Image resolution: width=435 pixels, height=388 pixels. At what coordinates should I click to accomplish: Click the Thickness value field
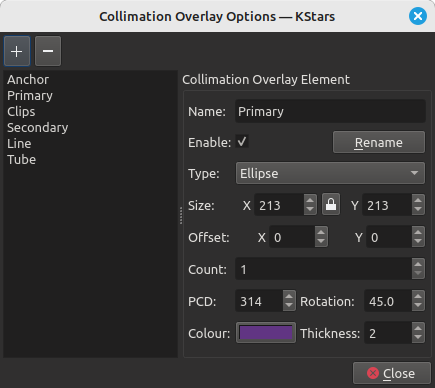[x=388, y=333]
